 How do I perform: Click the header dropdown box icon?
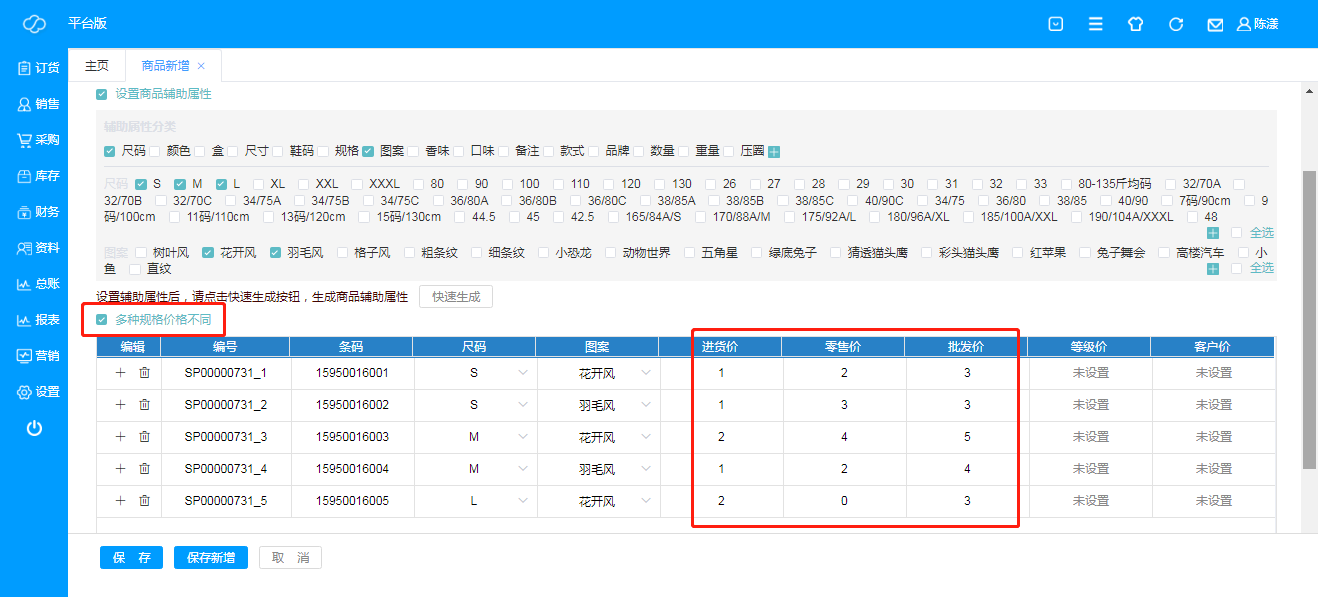[x=1056, y=24]
